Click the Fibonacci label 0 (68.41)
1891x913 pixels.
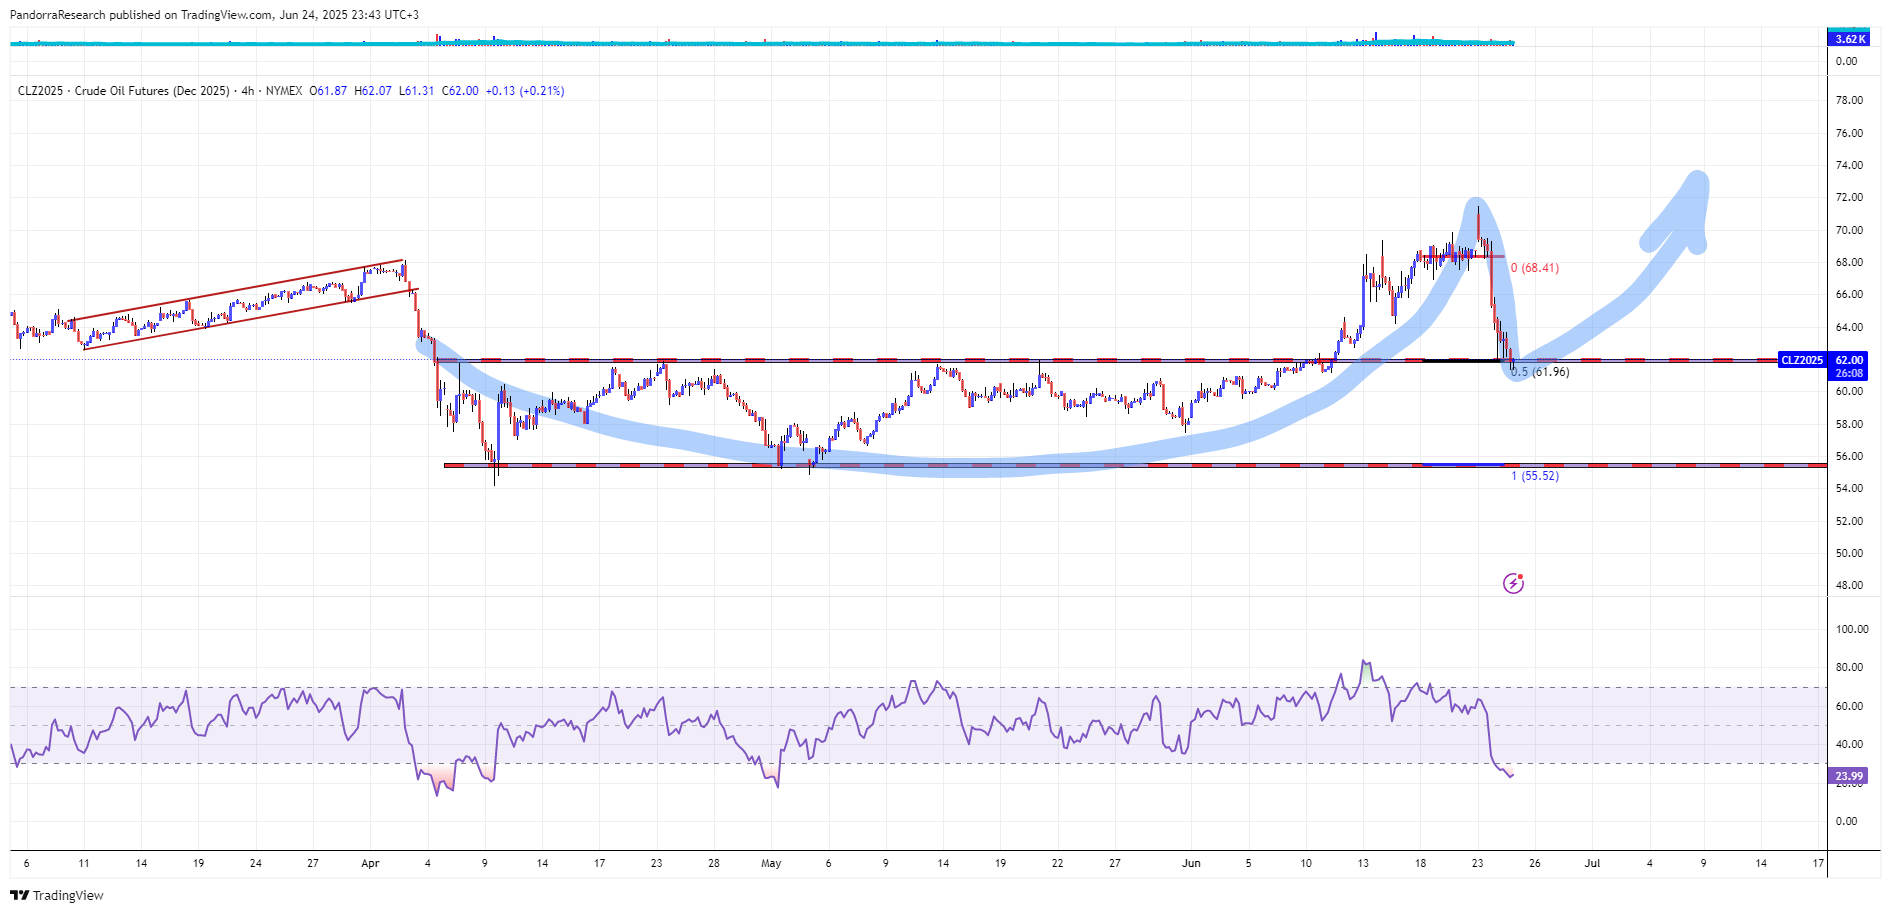(1534, 268)
